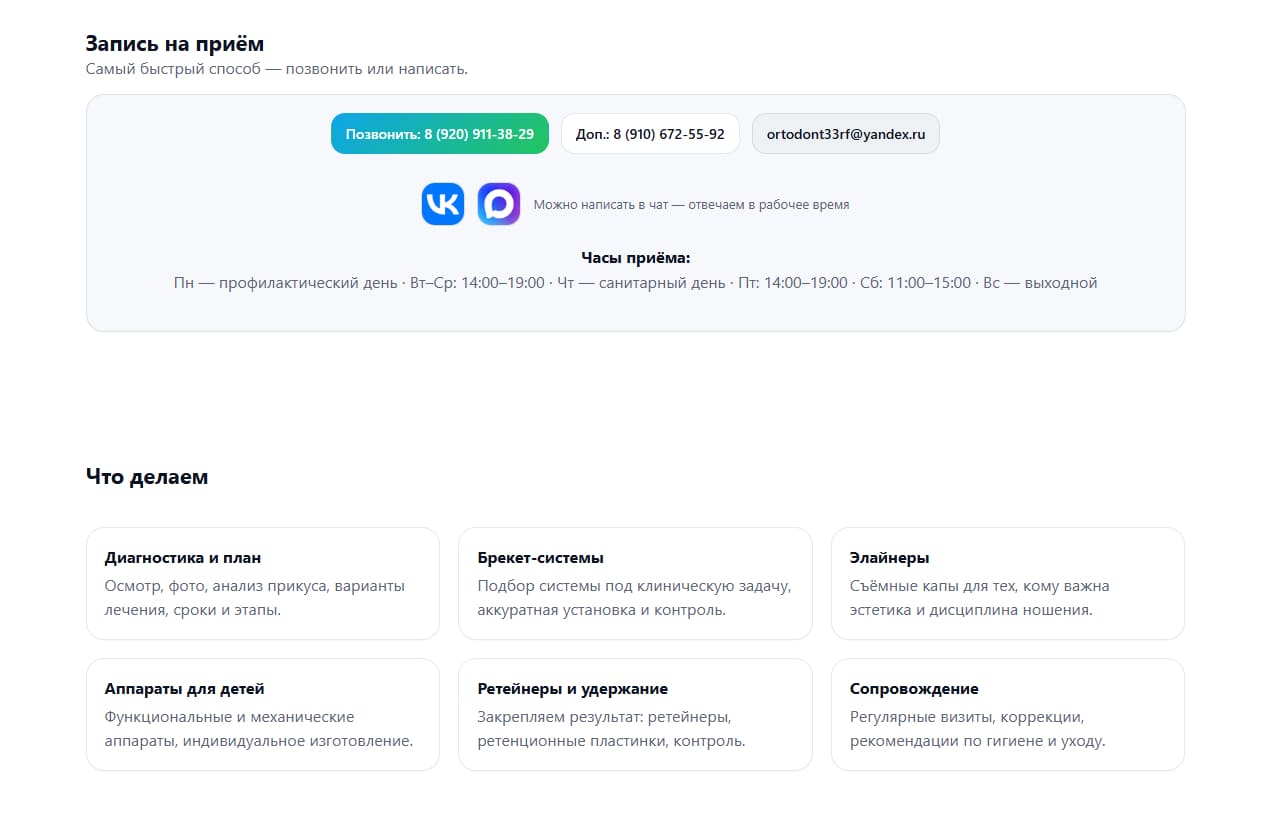
Task: Choose the Элайнеры service card
Action: [1007, 583]
